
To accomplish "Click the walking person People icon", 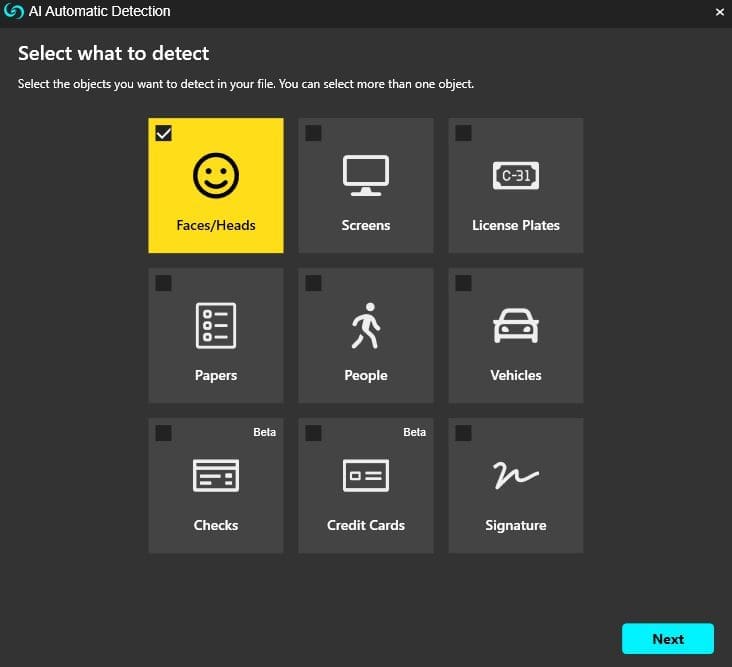I will point(365,326).
